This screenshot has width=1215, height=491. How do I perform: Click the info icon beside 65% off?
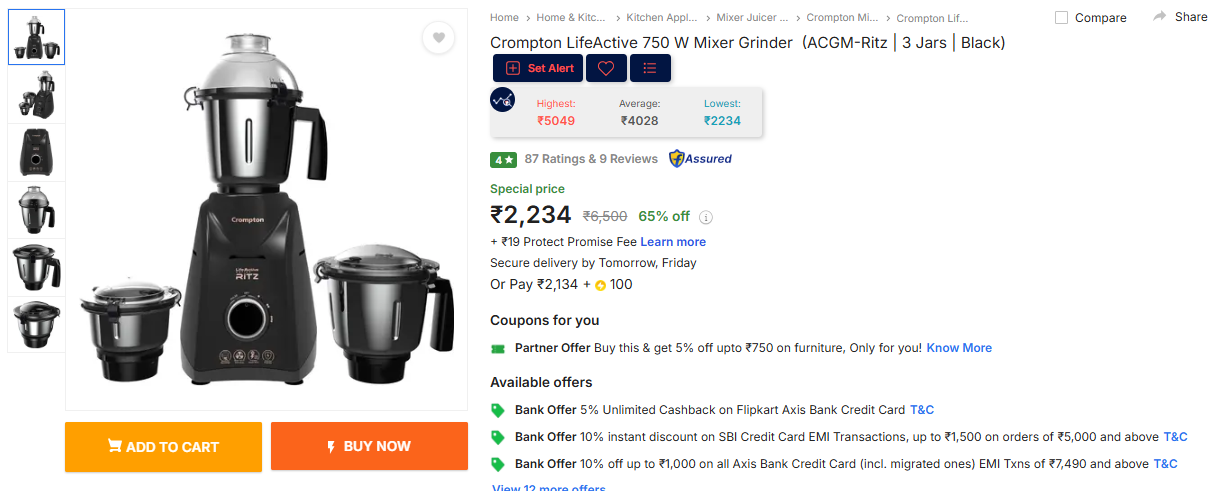pos(706,217)
